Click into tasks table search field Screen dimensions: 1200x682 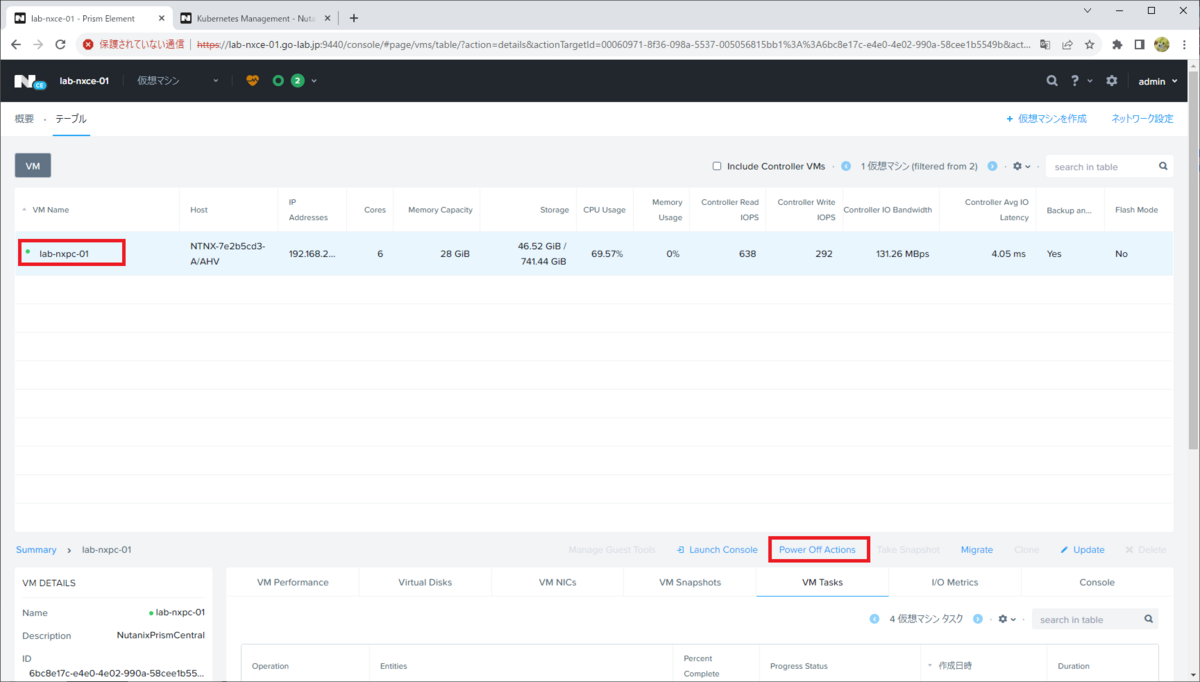tap(1086, 619)
